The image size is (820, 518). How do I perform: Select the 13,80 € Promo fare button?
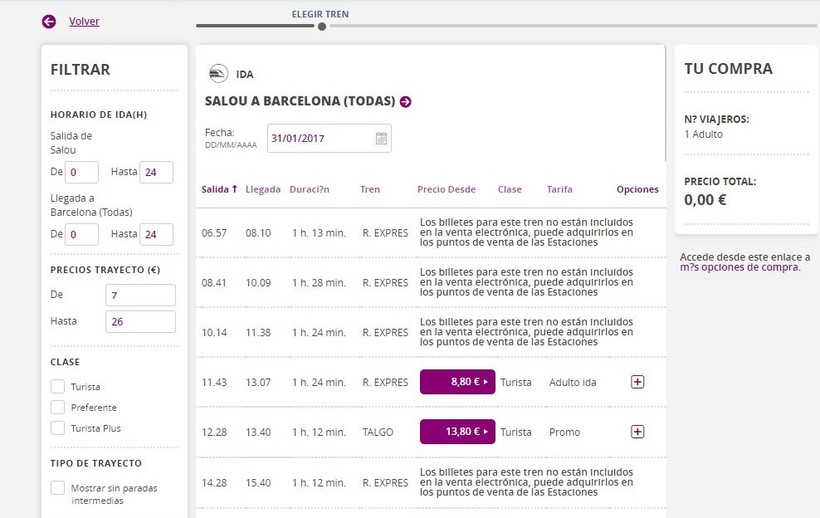(x=457, y=432)
